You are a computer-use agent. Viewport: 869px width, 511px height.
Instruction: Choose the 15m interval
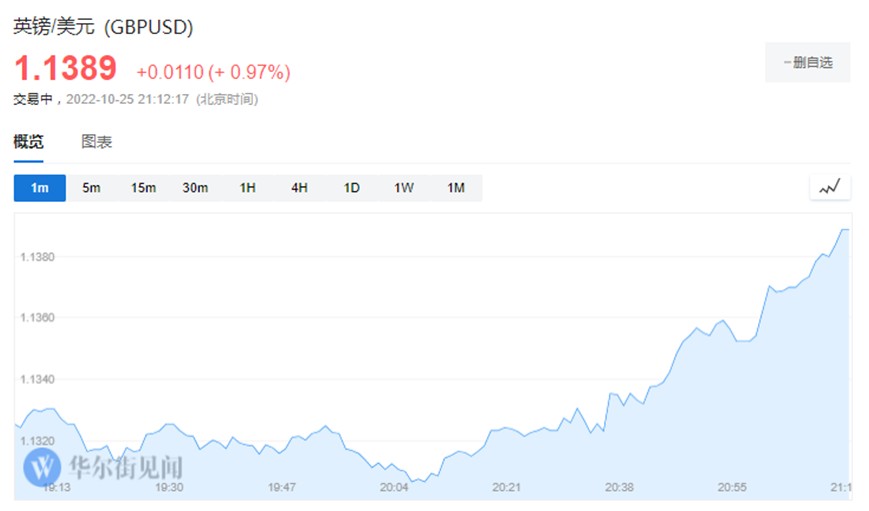coord(143,188)
